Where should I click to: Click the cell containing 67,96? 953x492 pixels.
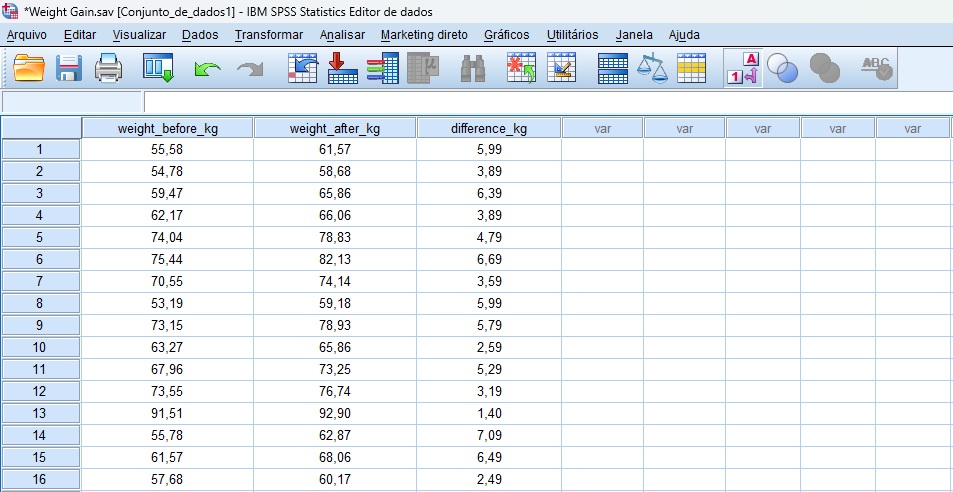tap(167, 369)
